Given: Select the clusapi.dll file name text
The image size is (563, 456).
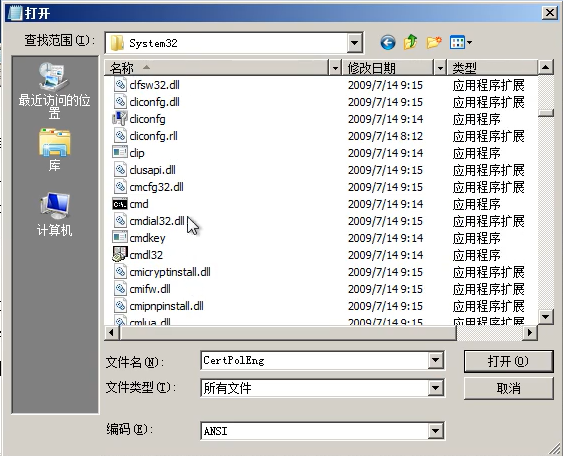Looking at the screenshot, I should coord(153,170).
